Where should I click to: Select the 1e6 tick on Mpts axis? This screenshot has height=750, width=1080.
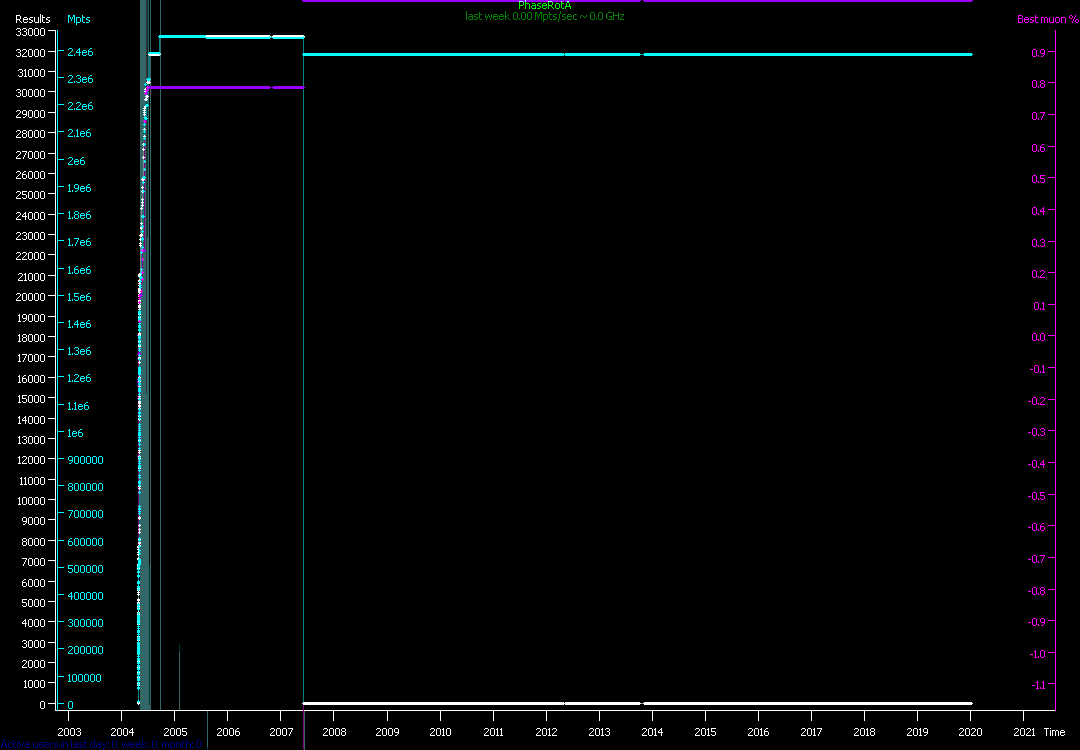click(x=75, y=433)
